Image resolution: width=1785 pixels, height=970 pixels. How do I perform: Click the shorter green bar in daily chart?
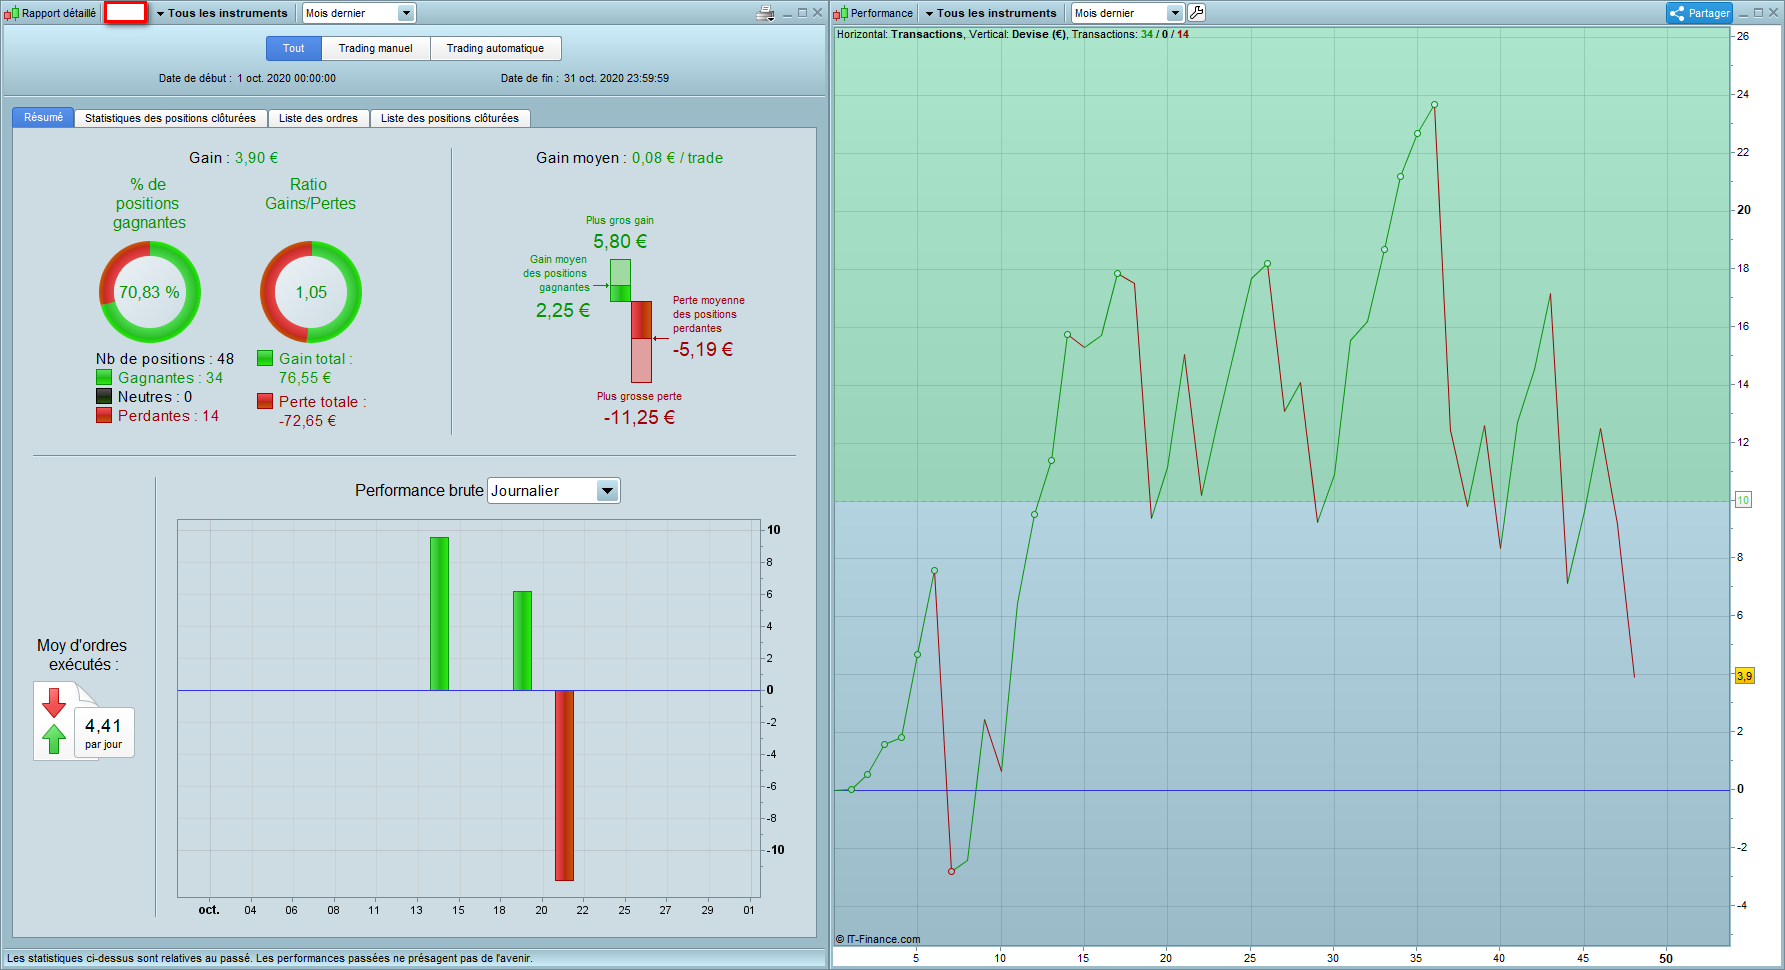point(522,640)
